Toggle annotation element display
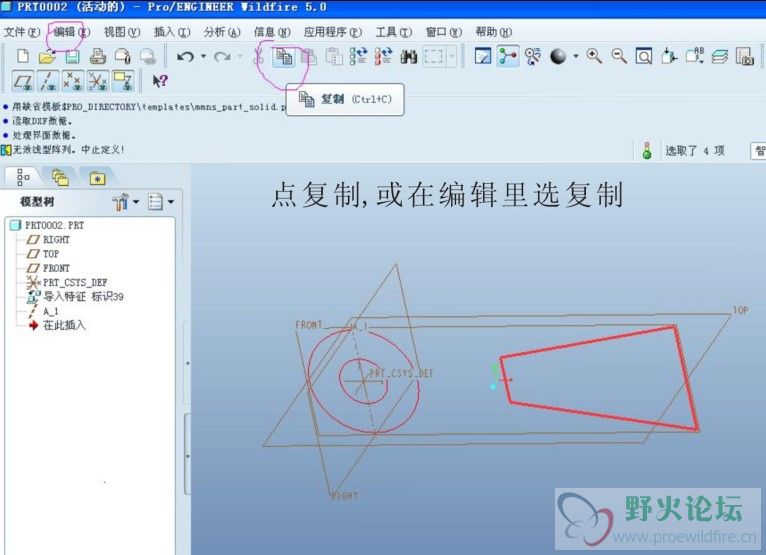This screenshot has width=766, height=555. pos(123,81)
